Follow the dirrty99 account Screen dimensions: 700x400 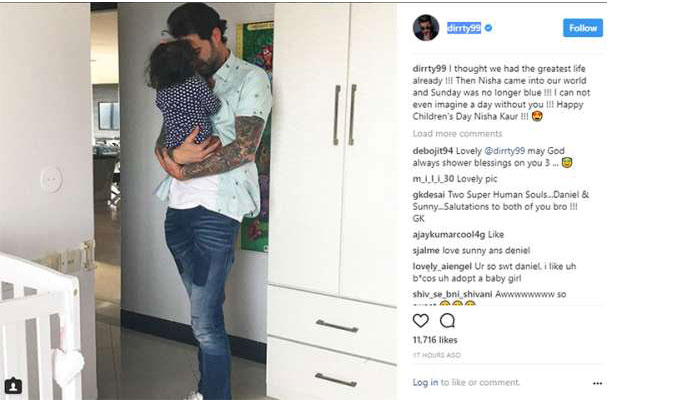pyautogui.click(x=583, y=28)
